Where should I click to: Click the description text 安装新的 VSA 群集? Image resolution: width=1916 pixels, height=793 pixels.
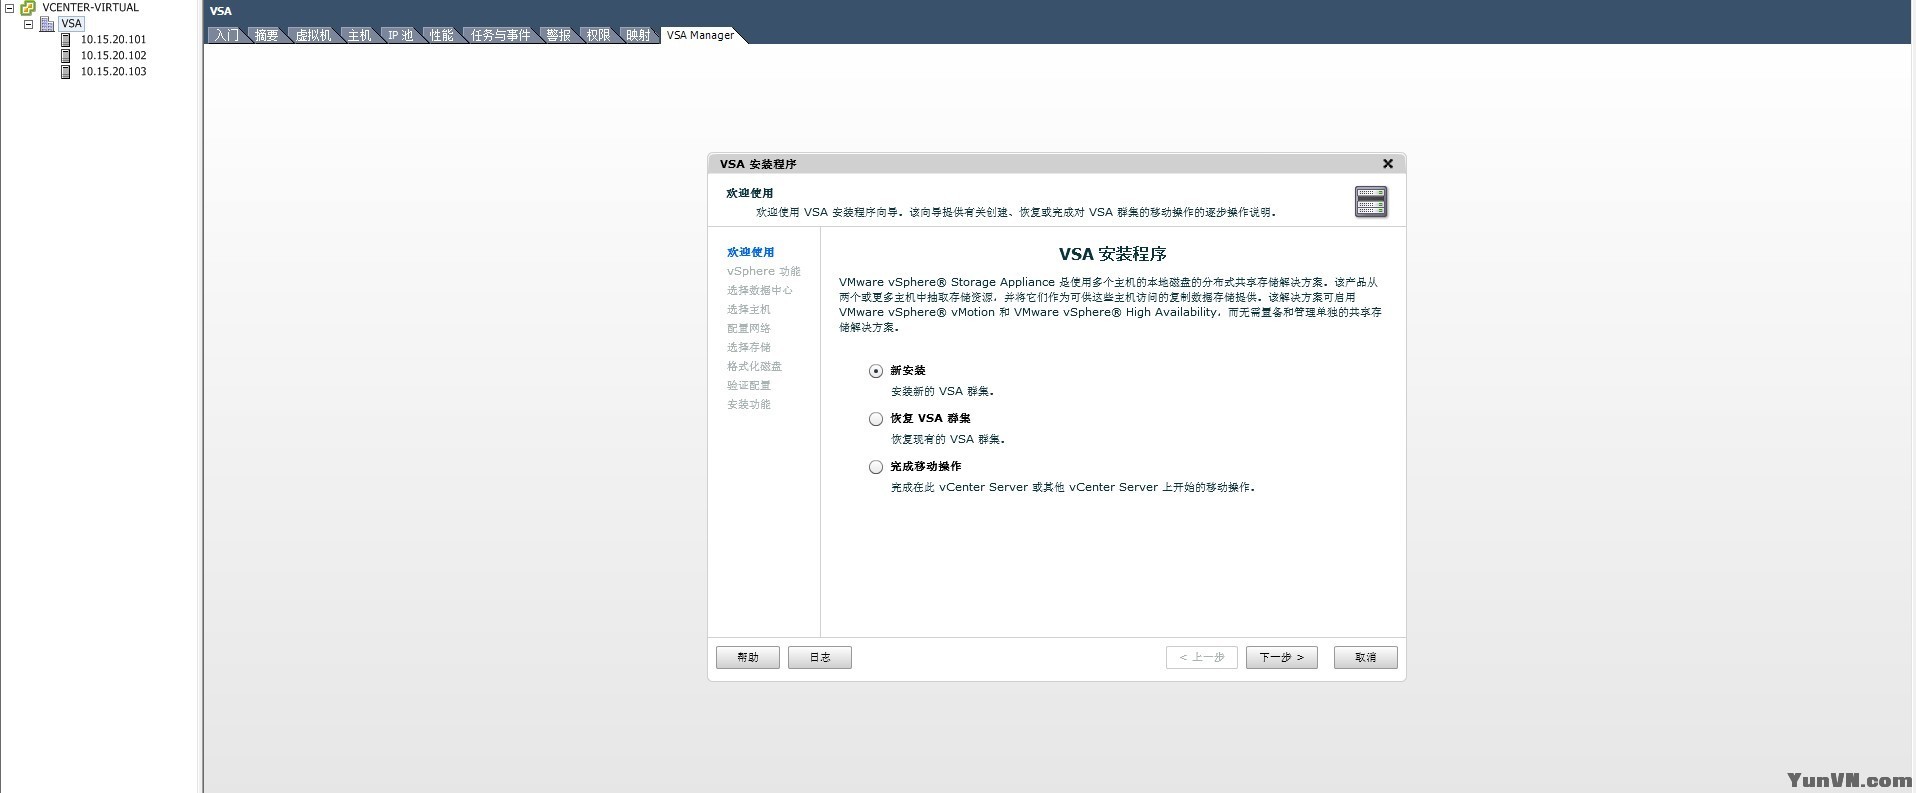(942, 392)
